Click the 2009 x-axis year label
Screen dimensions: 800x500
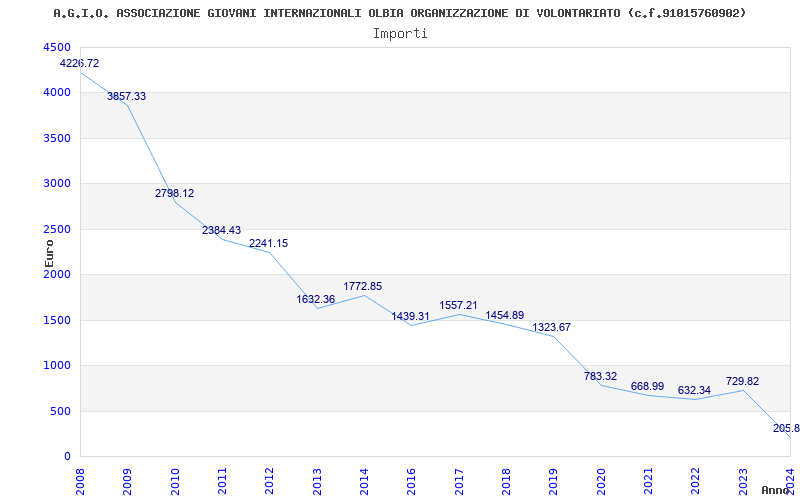pyautogui.click(x=128, y=482)
